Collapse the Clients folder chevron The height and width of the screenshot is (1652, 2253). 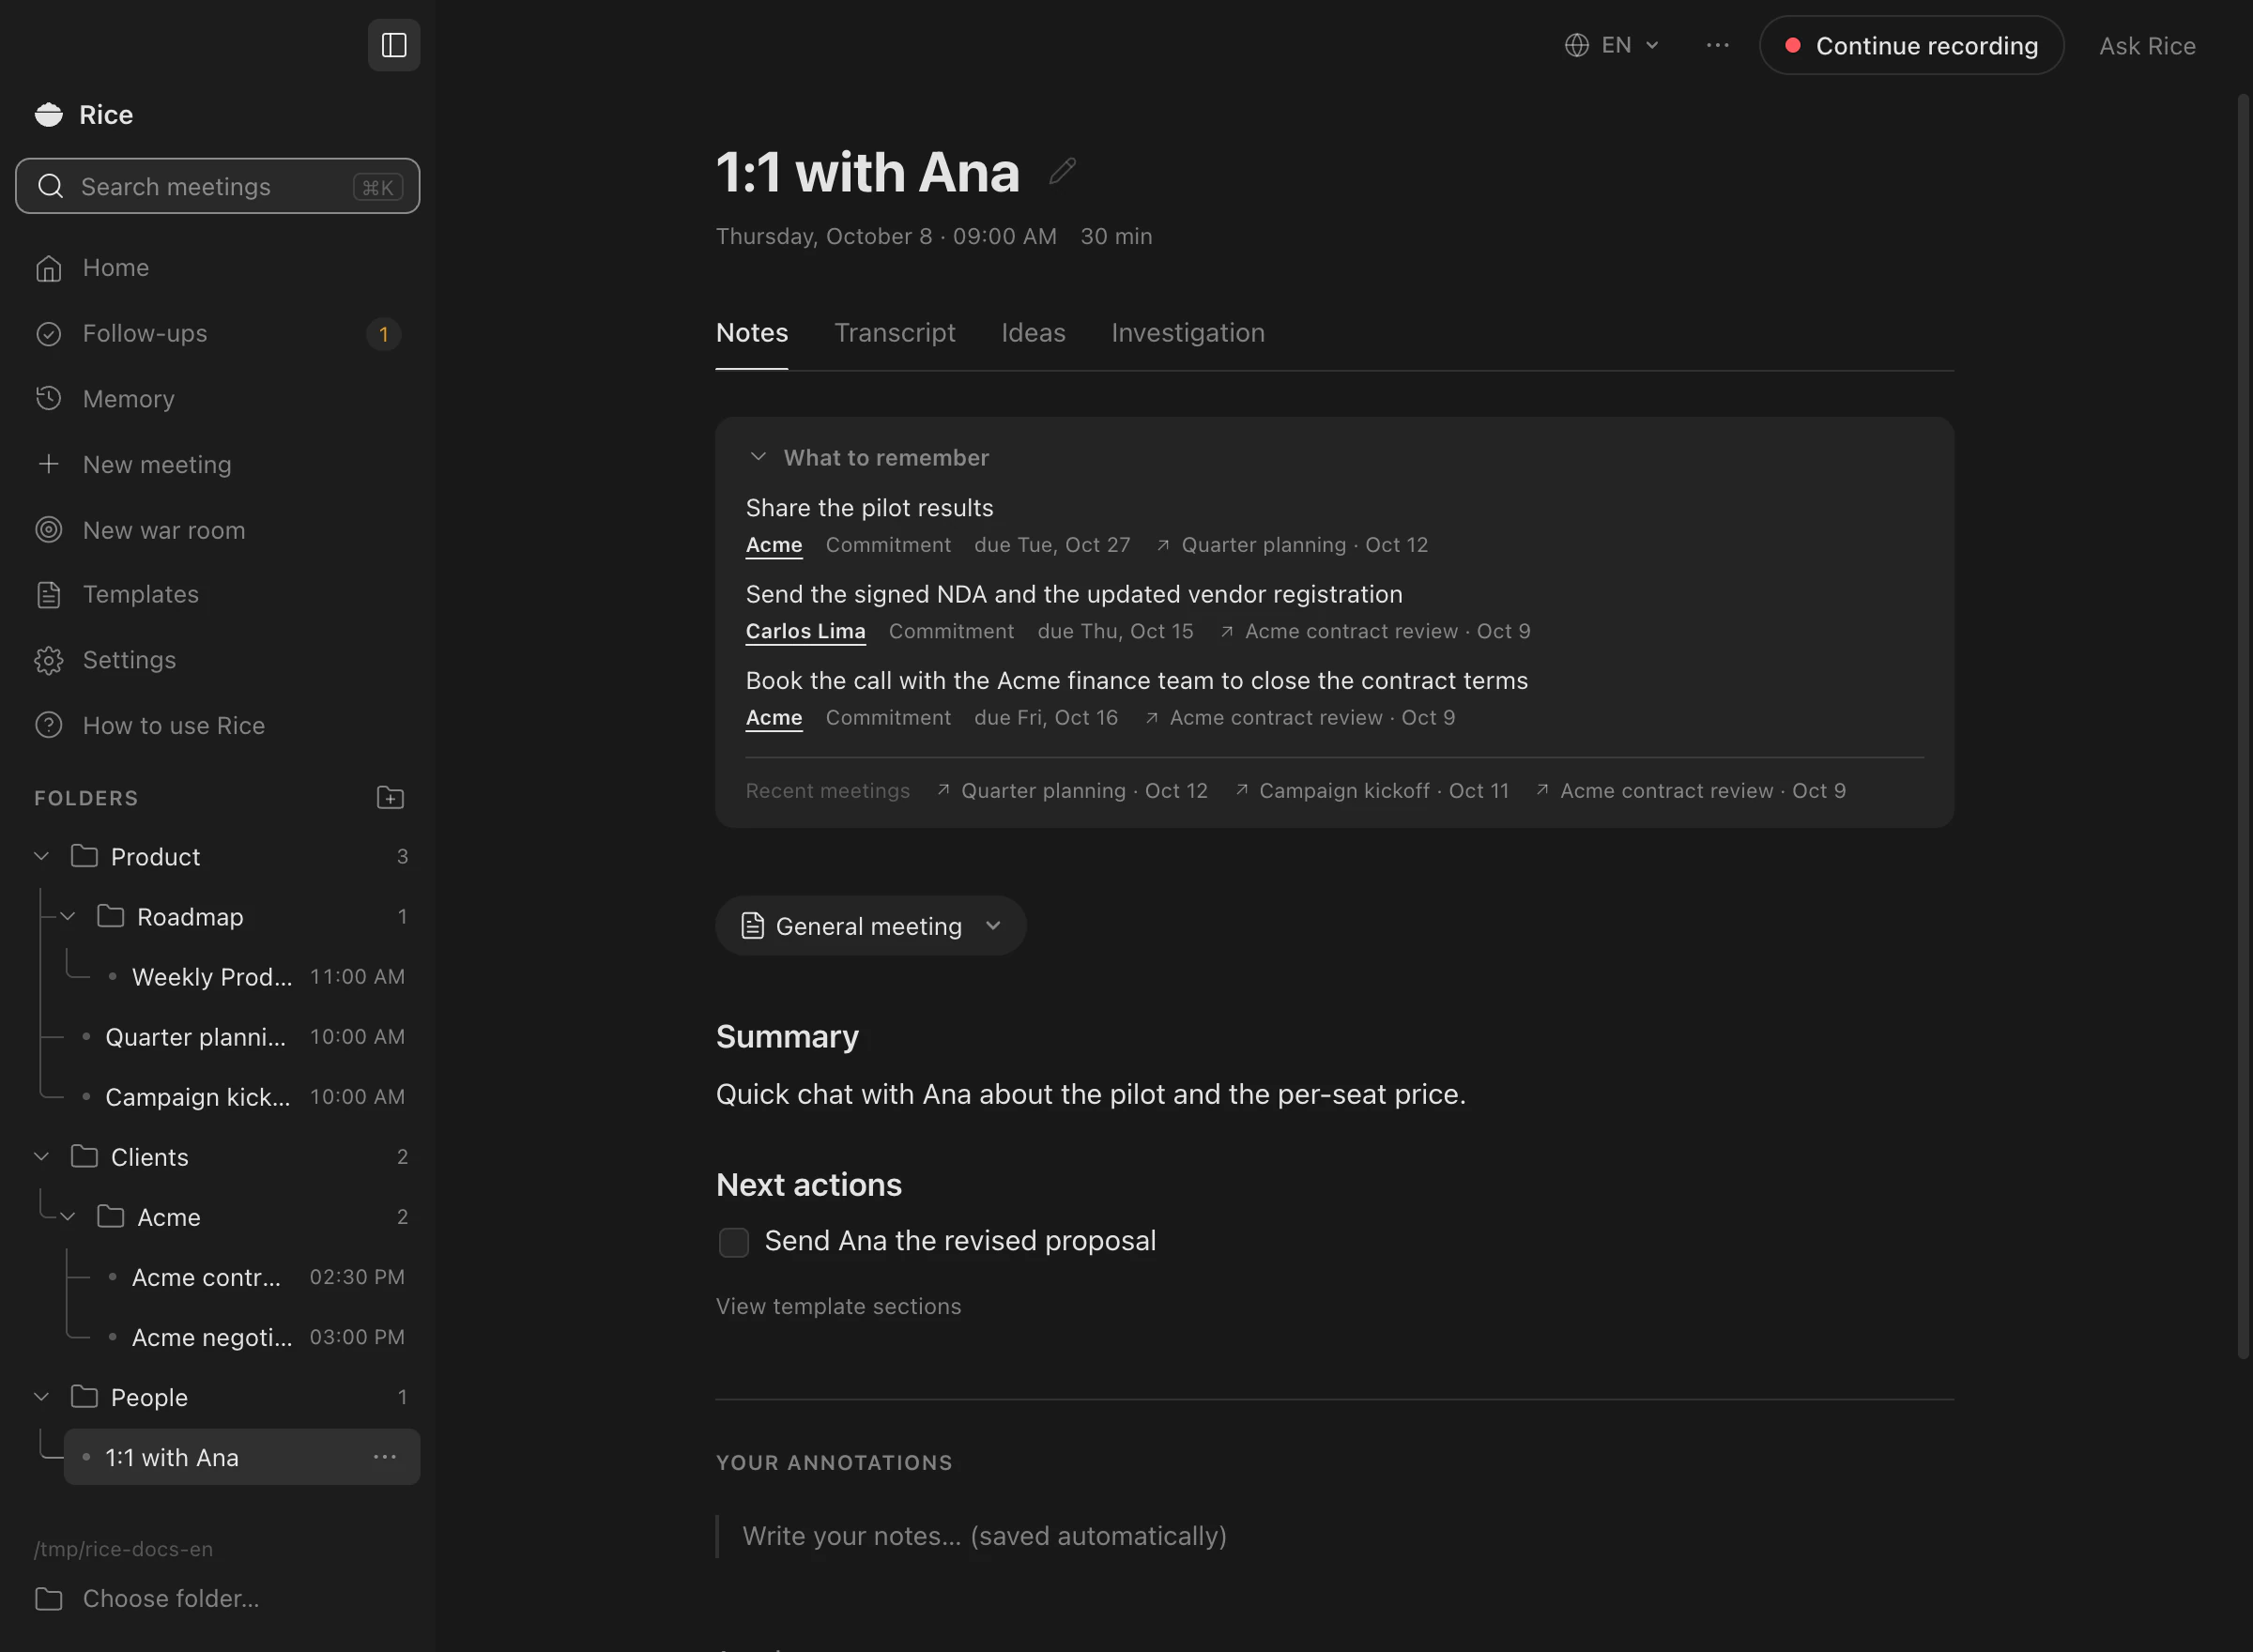click(42, 1156)
